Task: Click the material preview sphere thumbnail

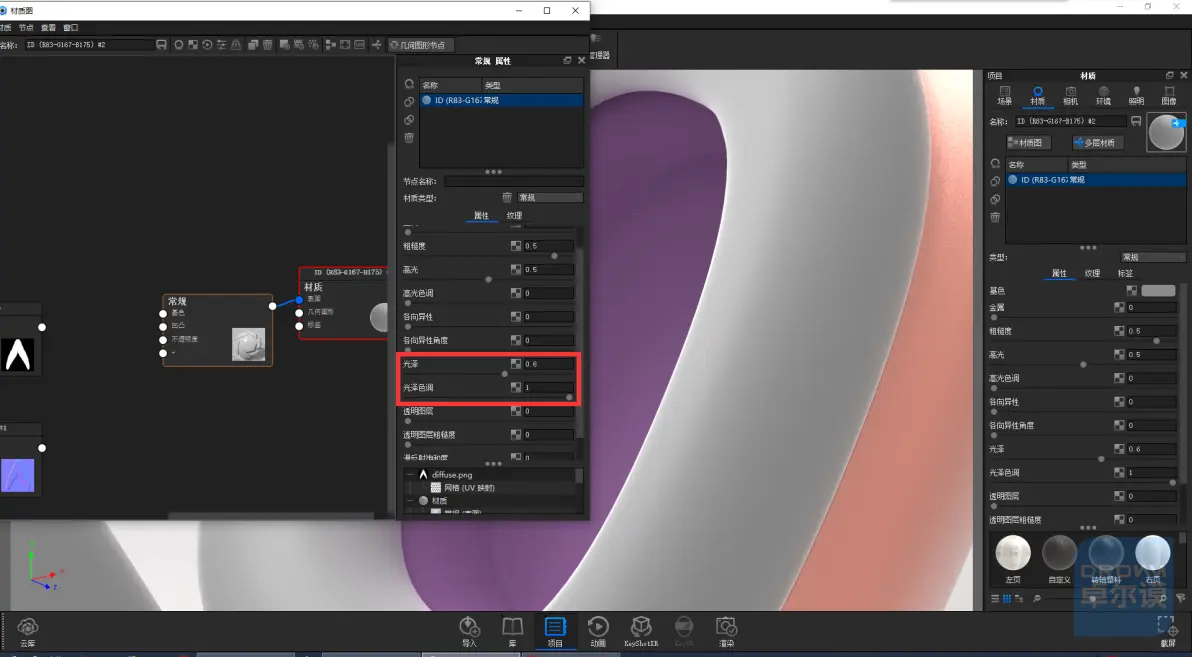Action: coord(1166,132)
